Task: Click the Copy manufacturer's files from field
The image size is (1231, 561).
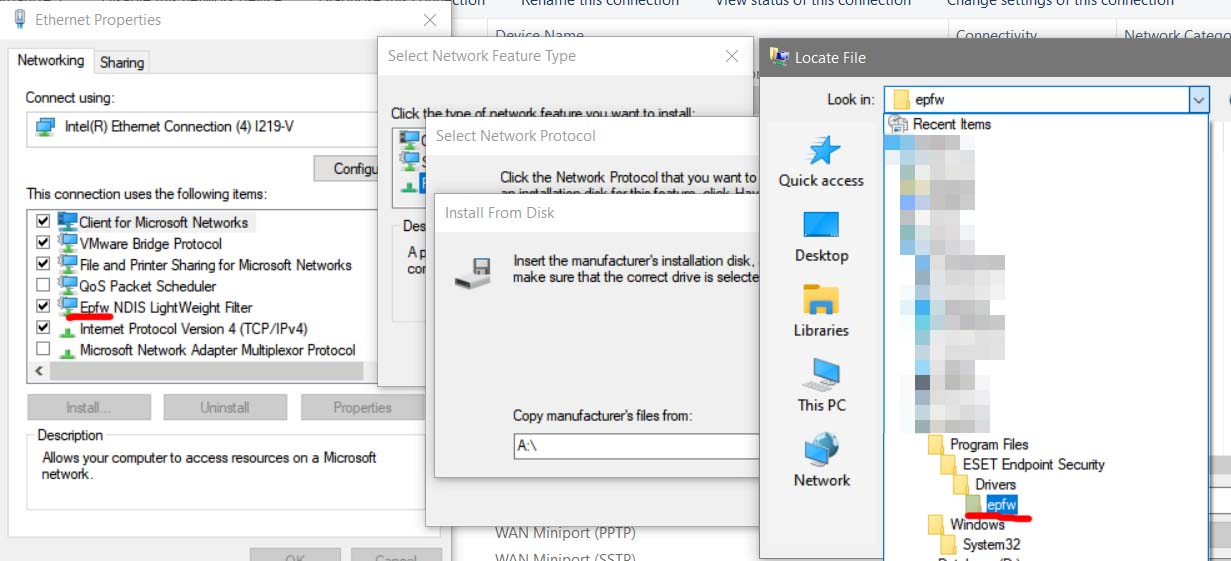Action: click(636, 446)
